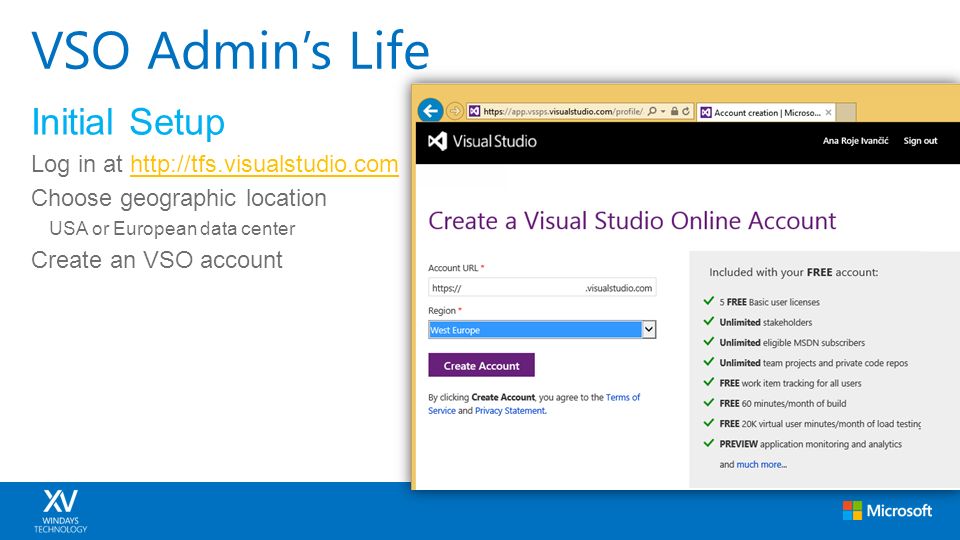The image size is (960, 540).
Task: Click the 'Region' field label
Action: (x=442, y=311)
